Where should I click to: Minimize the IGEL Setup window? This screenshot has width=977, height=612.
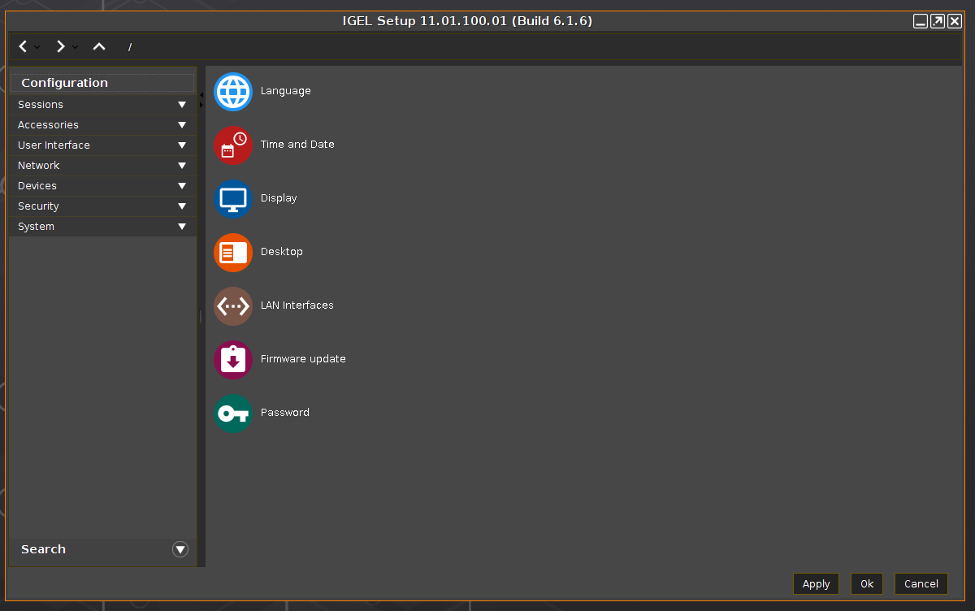point(920,22)
